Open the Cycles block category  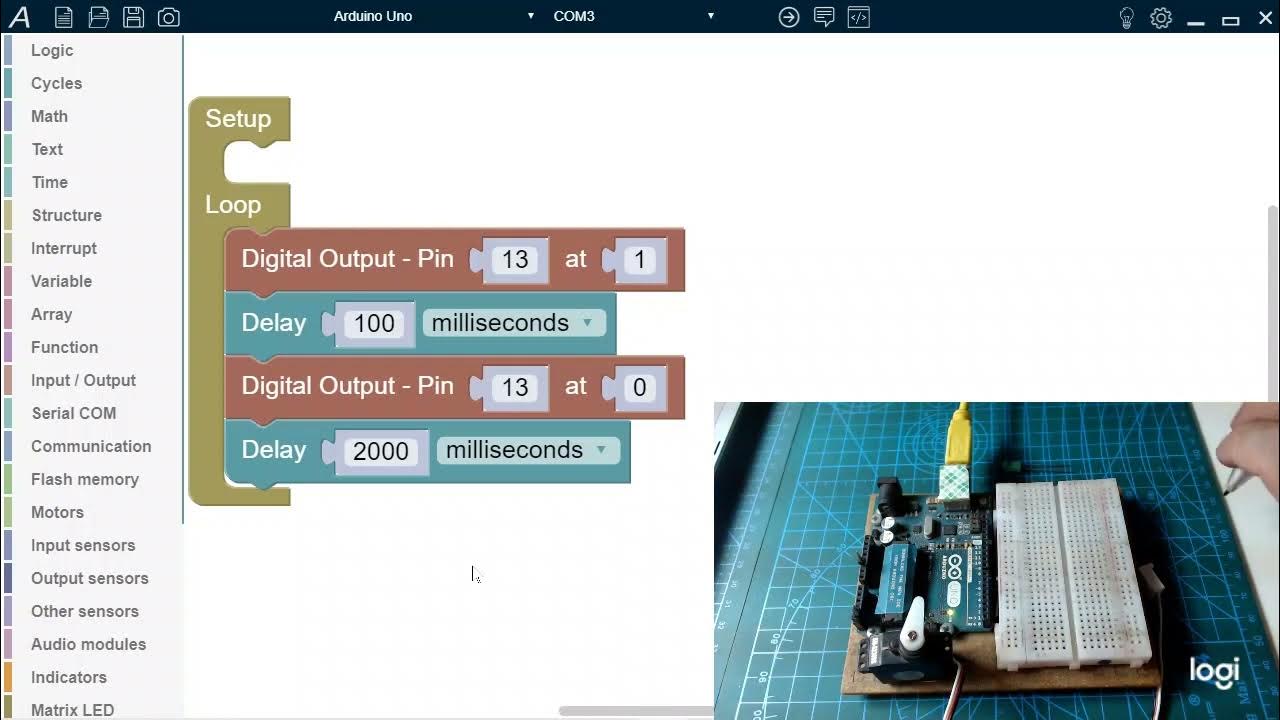(x=56, y=83)
